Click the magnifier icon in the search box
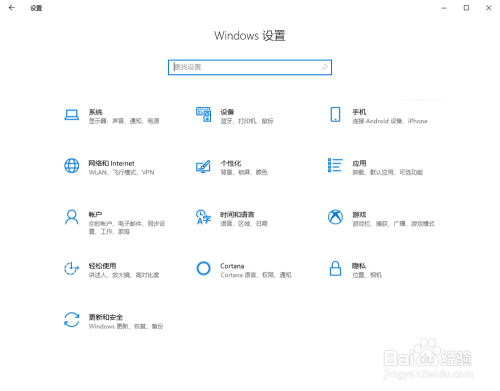Viewport: 500px width, 391px height. [x=325, y=67]
